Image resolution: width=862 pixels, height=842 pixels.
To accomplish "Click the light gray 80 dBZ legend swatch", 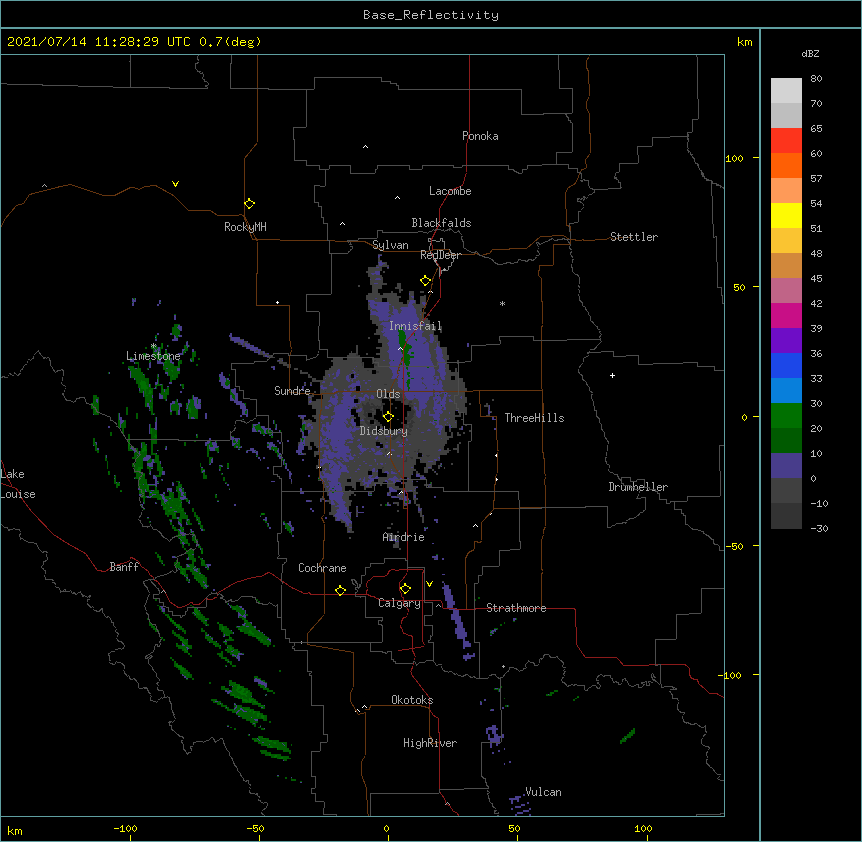I will coord(786,90).
